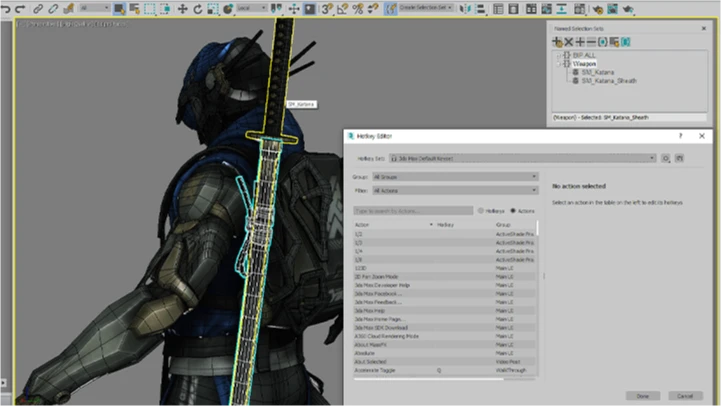
Task: Click Highlight Selected Objects icon
Action: coord(625,42)
